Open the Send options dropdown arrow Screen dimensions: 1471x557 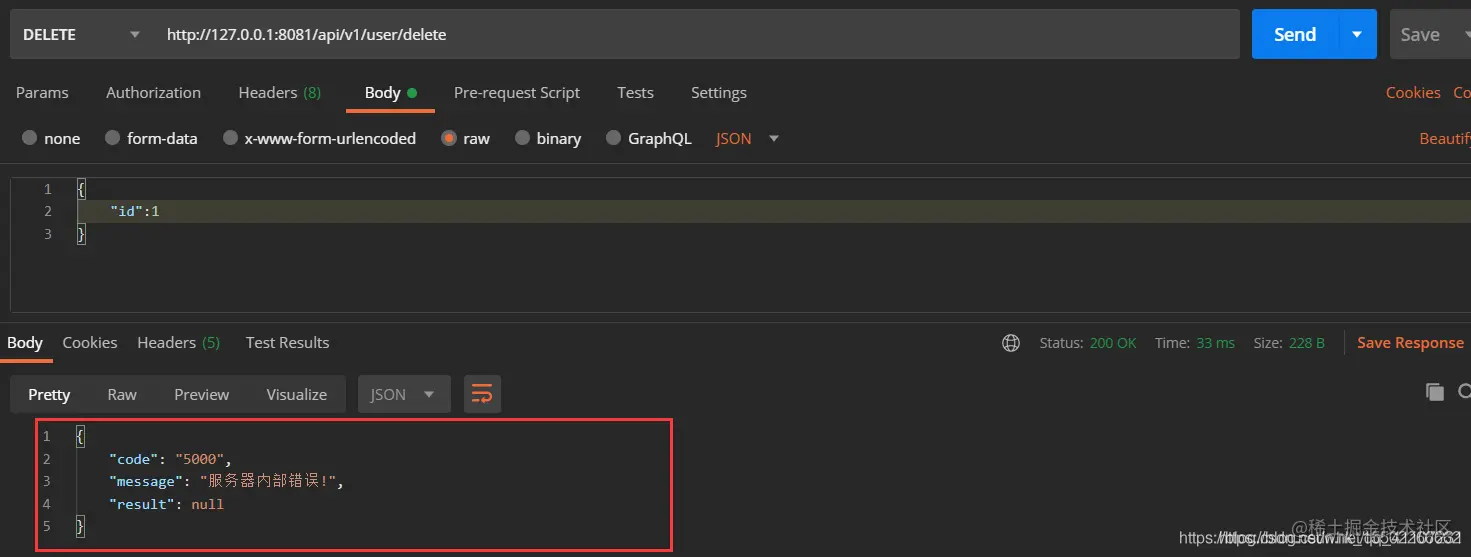(x=1357, y=34)
